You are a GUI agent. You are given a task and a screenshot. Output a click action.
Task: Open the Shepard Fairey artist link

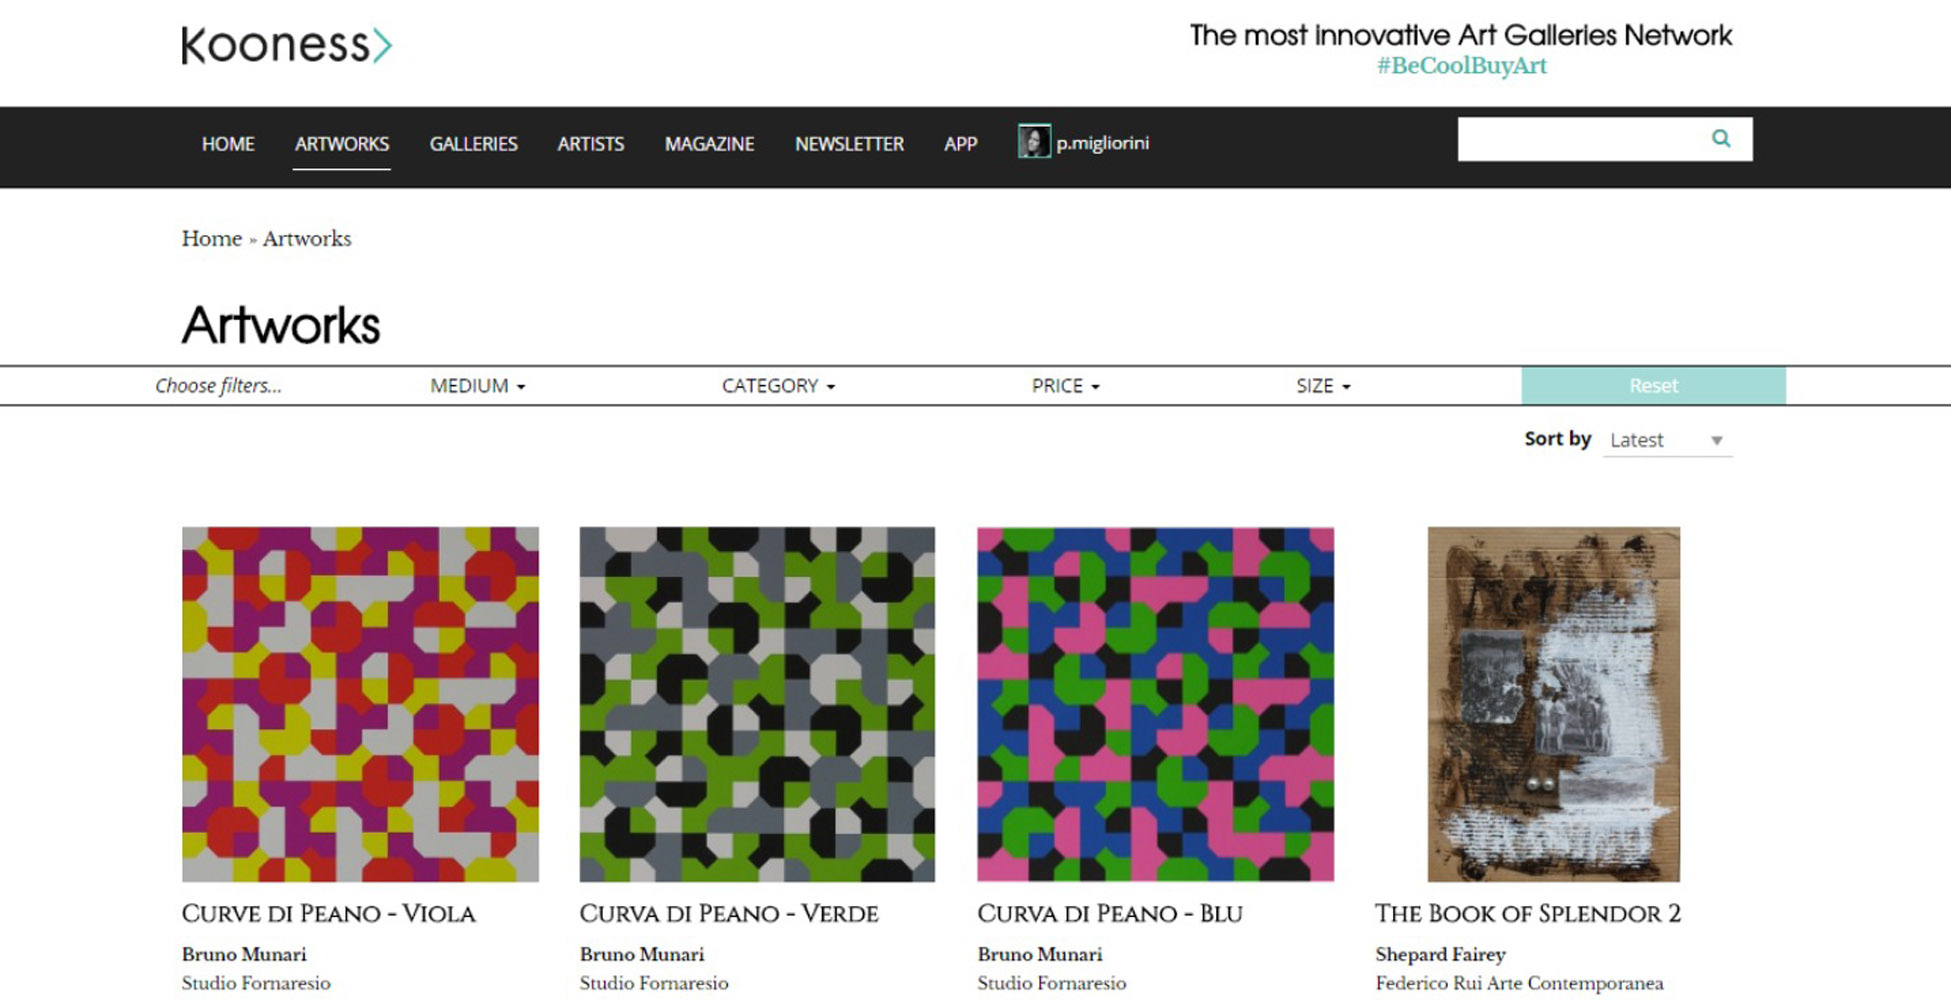[x=1440, y=954]
